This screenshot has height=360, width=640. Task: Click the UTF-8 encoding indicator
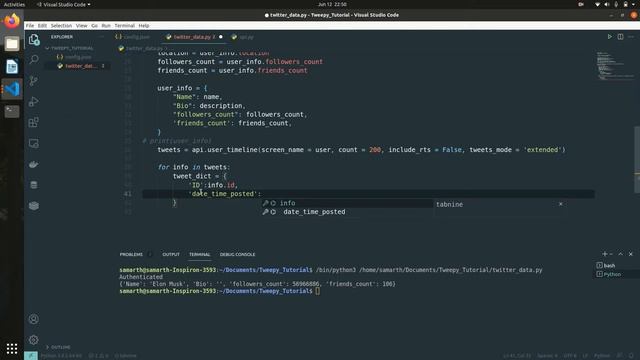coord(570,356)
